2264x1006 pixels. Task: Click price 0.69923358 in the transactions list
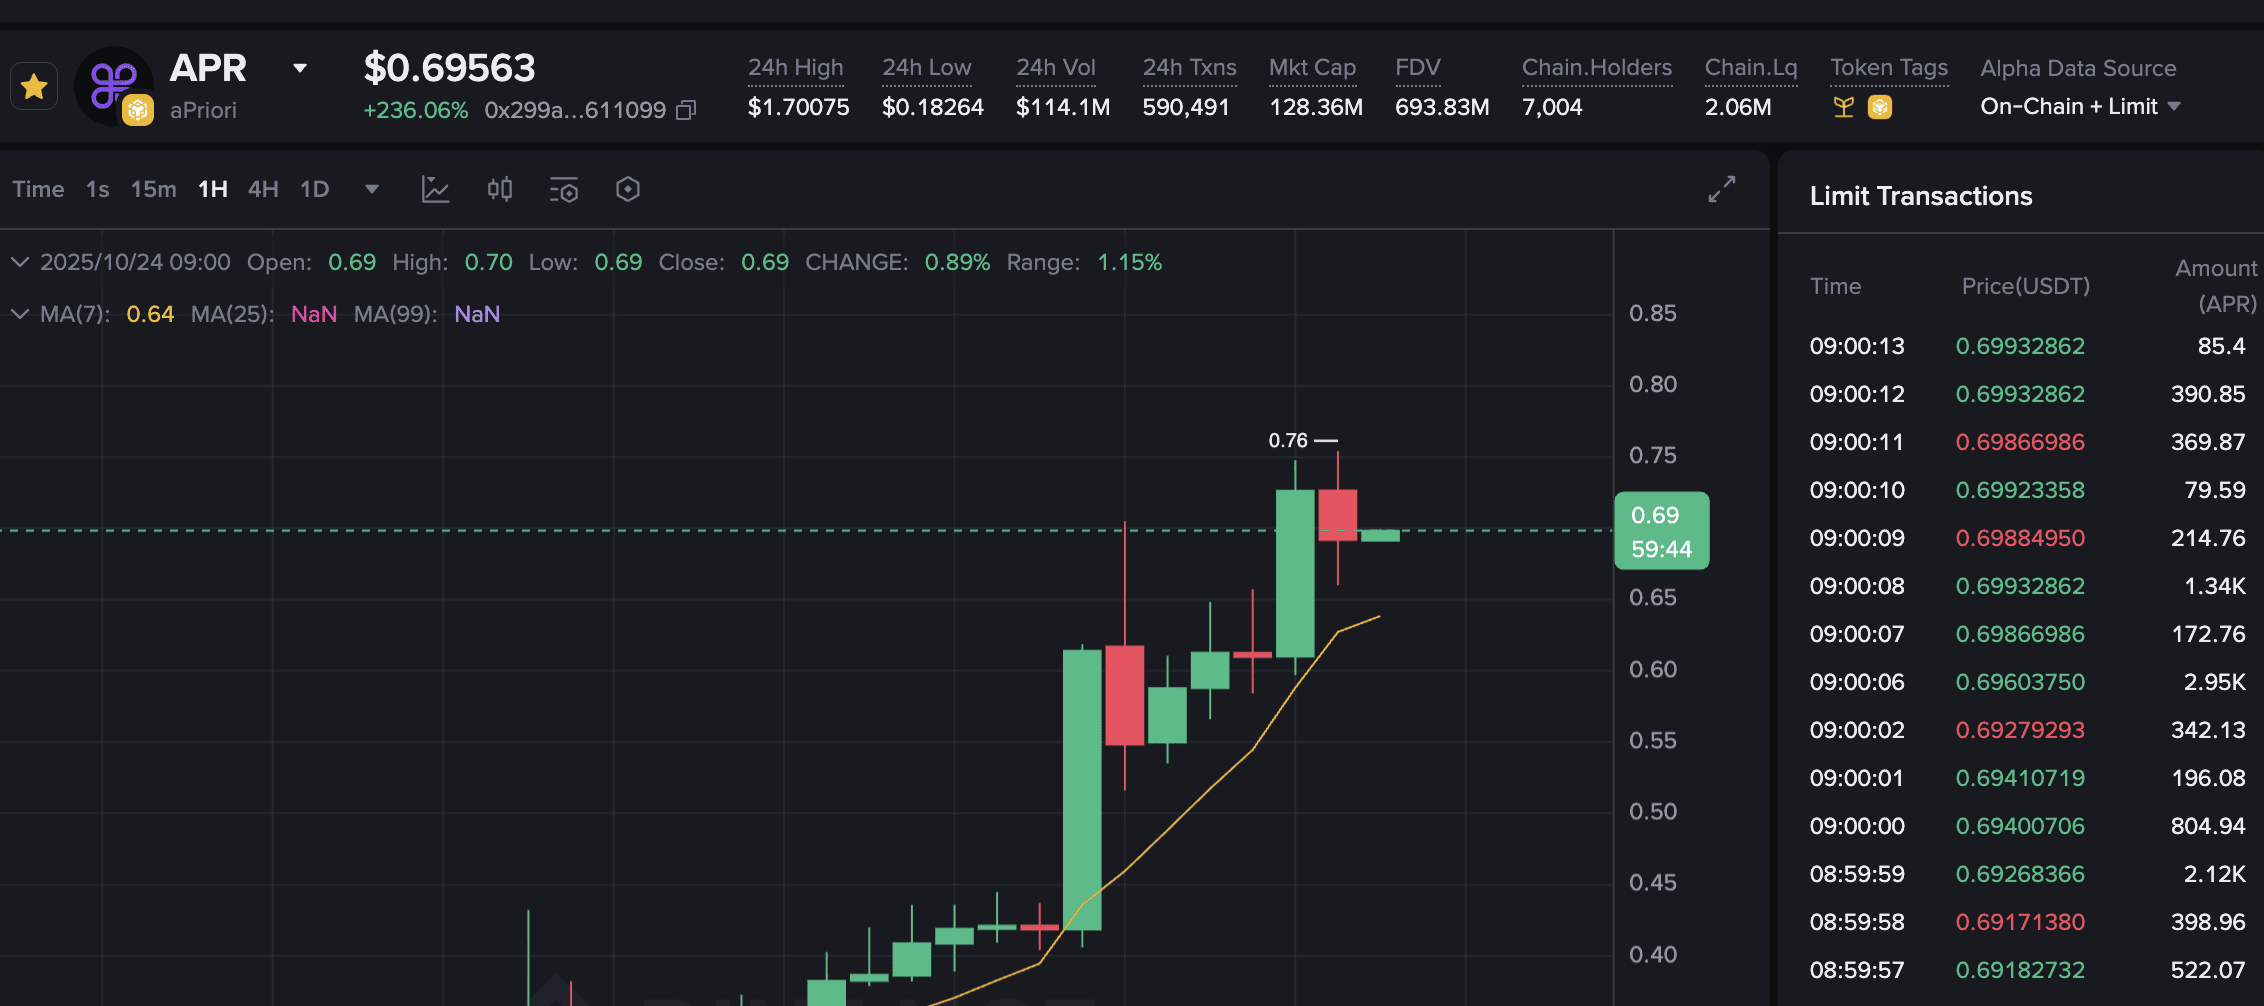pos(2020,490)
